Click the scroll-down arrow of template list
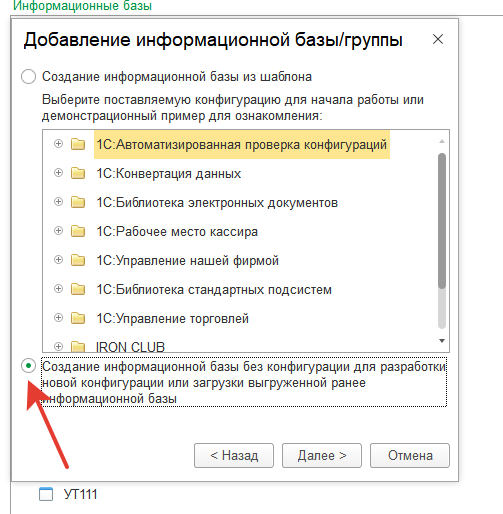 tap(442, 341)
